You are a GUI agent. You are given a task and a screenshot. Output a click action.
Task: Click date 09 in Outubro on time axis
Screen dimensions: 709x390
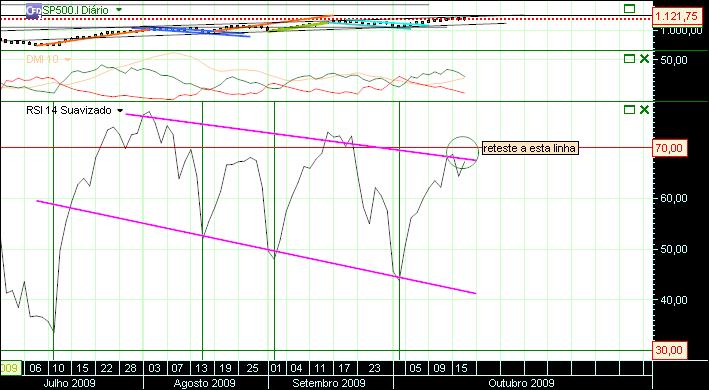click(x=439, y=368)
